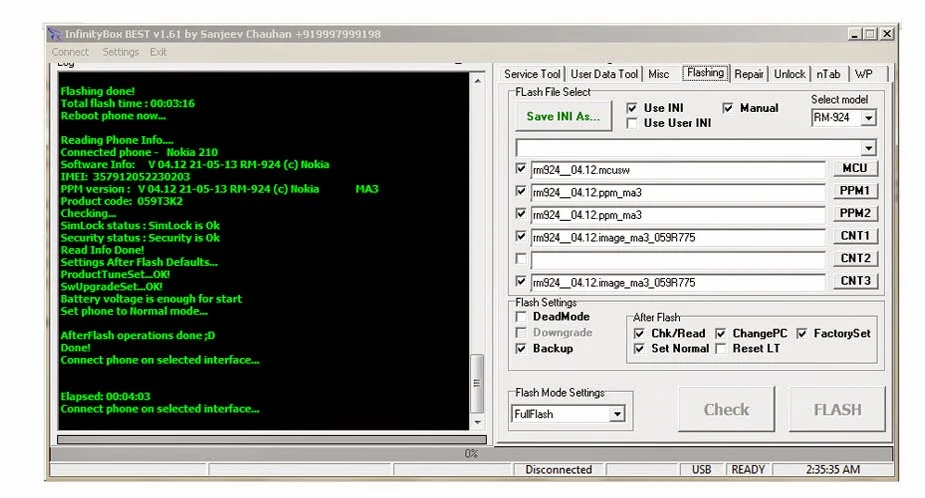Open the FullFlash mode dropdown
This screenshot has width=925, height=498.
617,414
